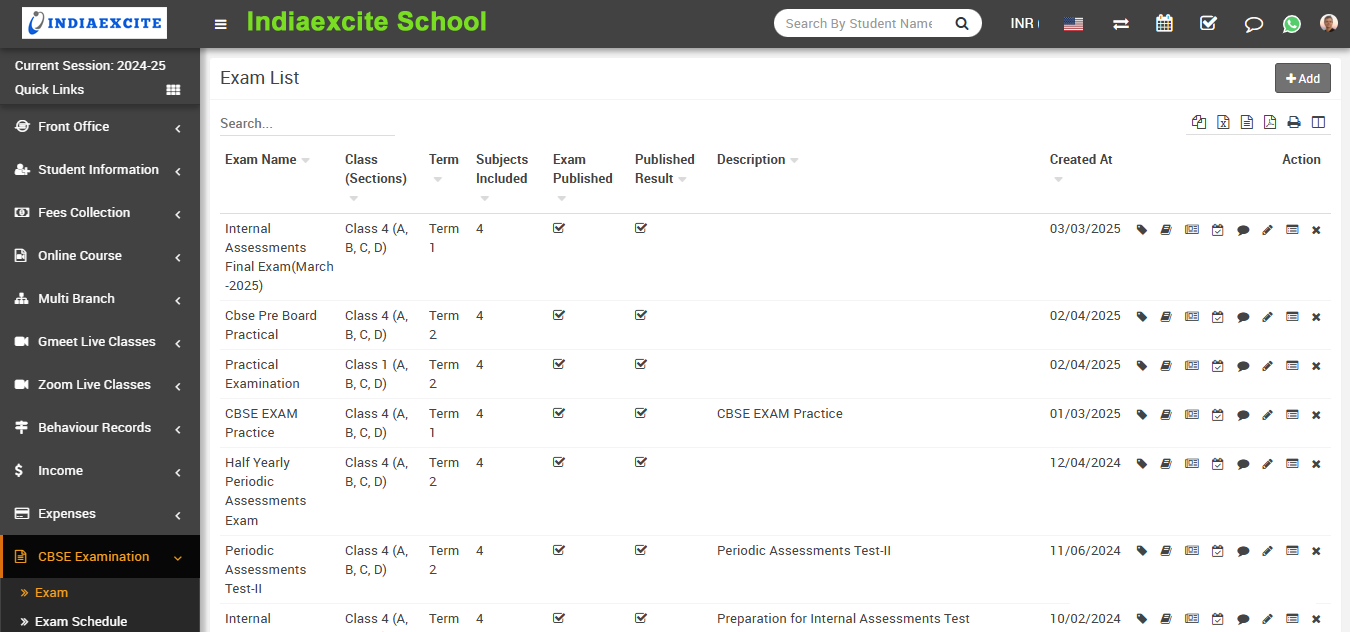Sort the table by Exam Name
The image size is (1351, 632).
(x=262, y=160)
